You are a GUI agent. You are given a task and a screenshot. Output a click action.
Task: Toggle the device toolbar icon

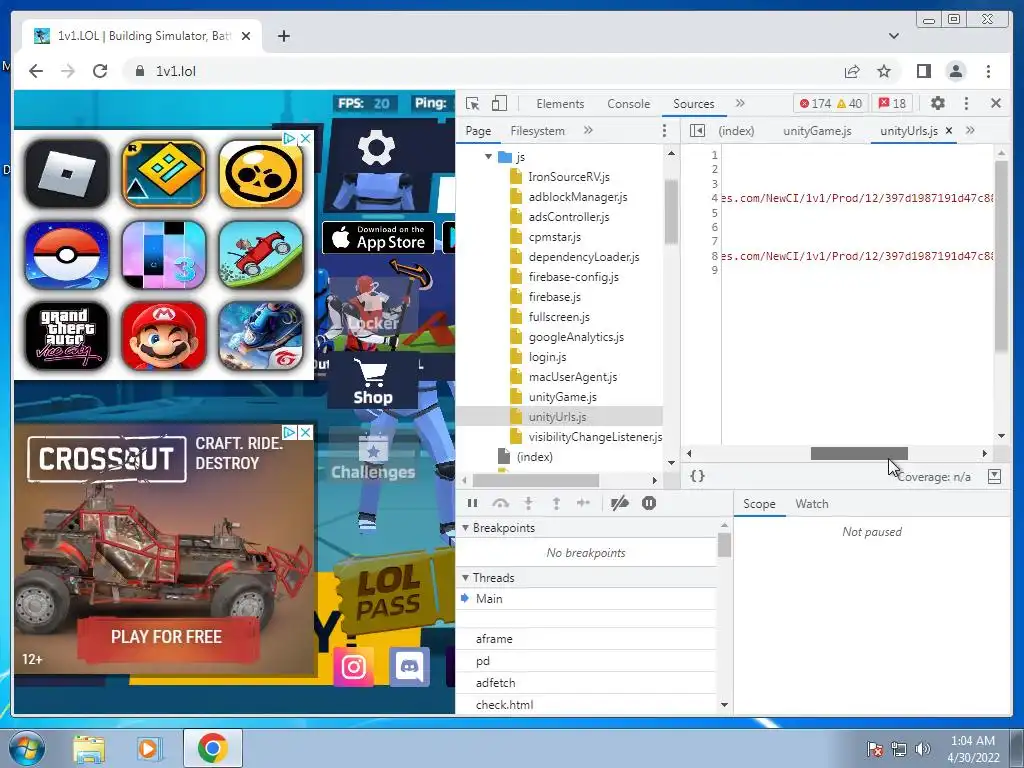coord(500,103)
